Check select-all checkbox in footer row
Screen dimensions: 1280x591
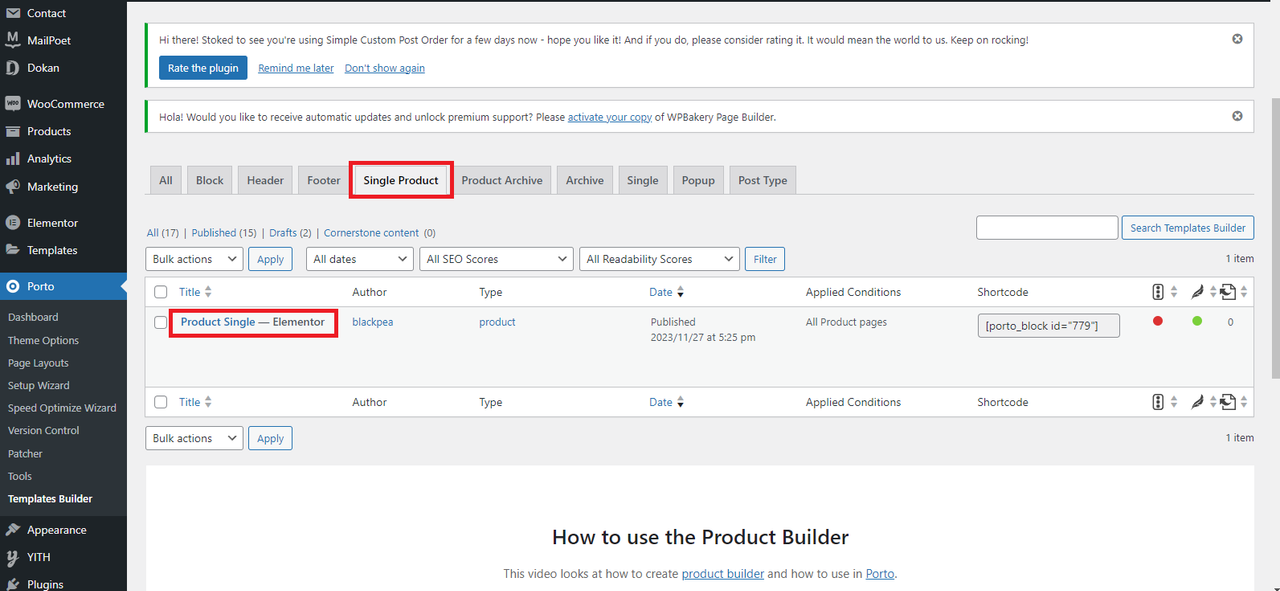[160, 402]
